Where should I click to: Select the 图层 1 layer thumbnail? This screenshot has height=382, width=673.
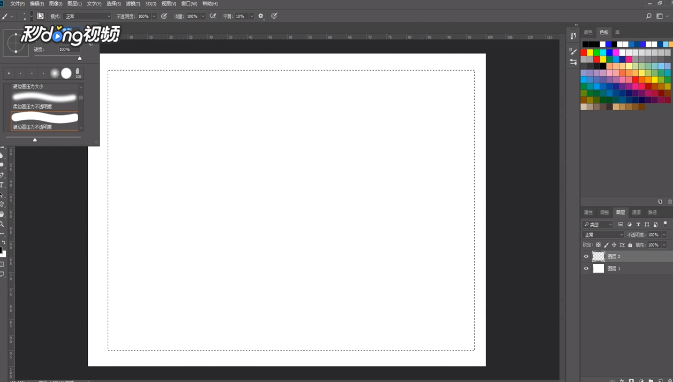pos(598,269)
